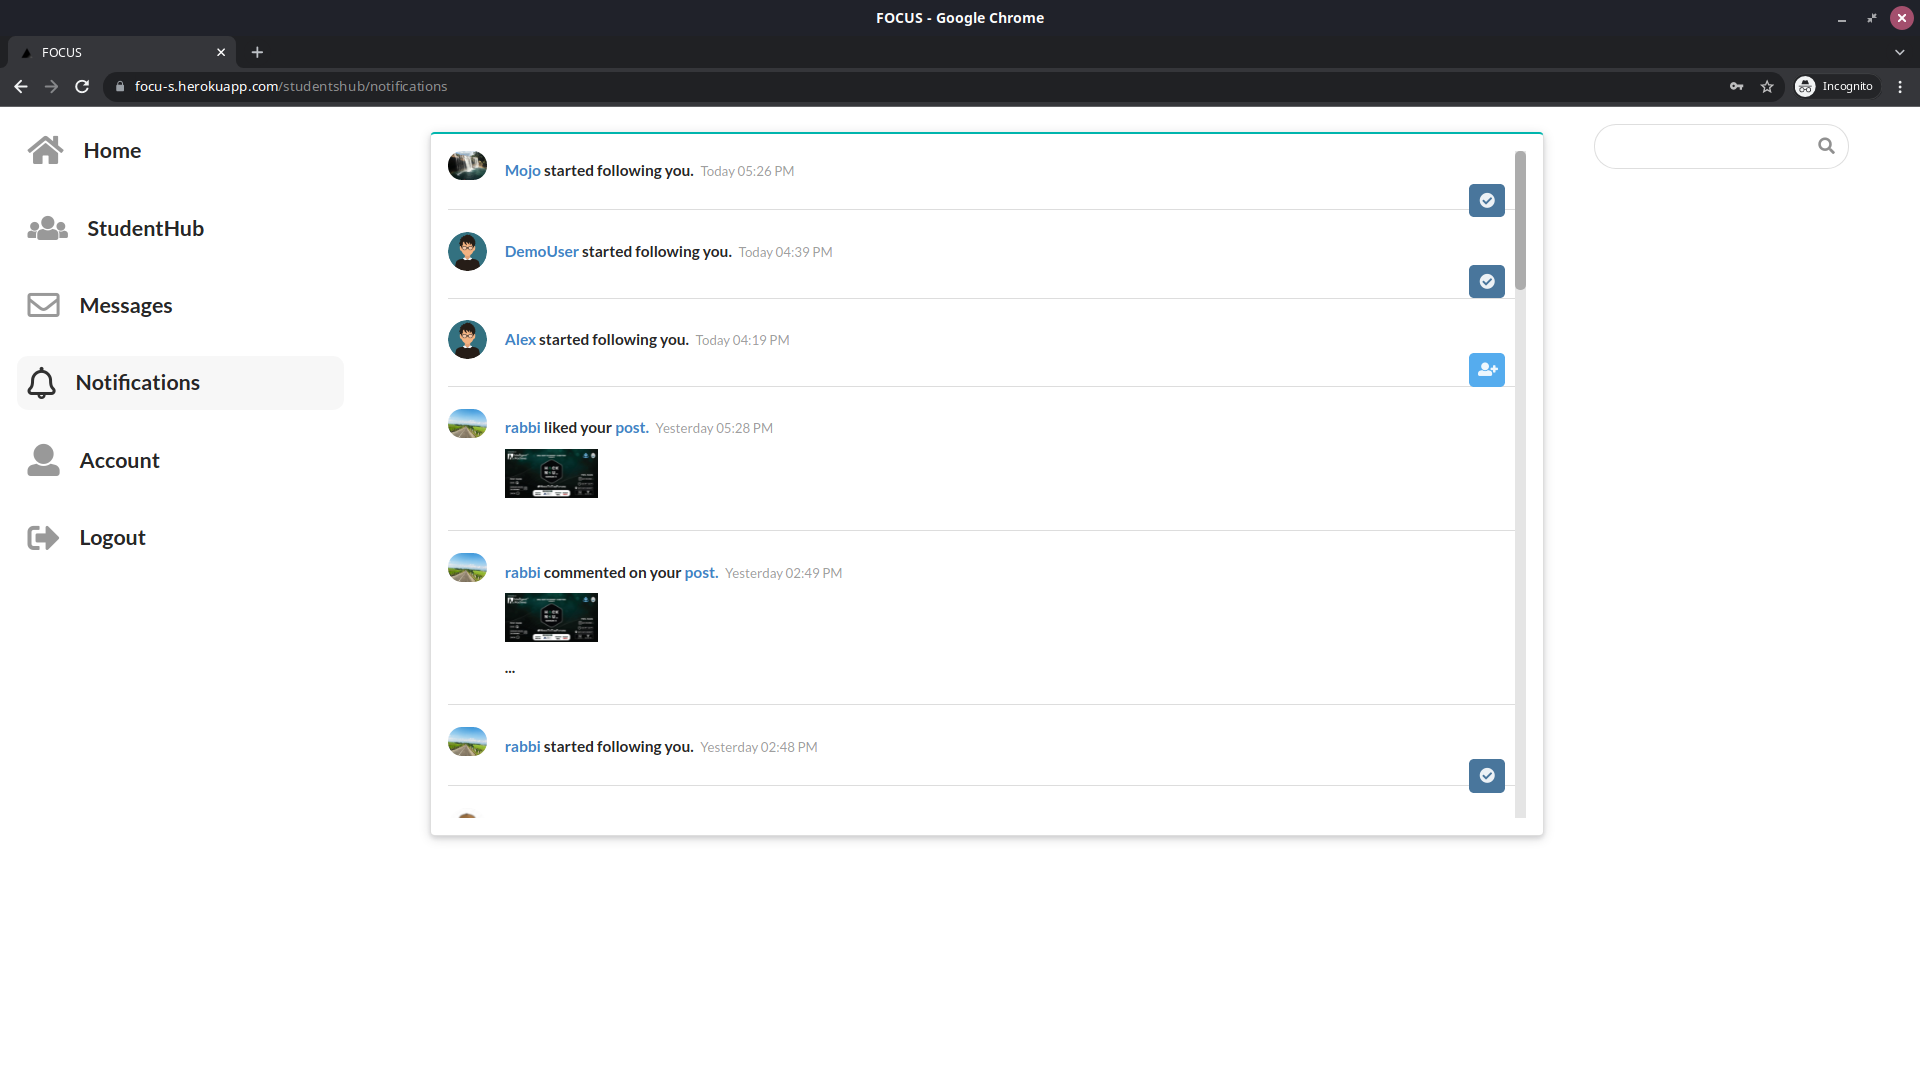Open Messages via the envelope icon
1920x1080 pixels.
(x=44, y=305)
